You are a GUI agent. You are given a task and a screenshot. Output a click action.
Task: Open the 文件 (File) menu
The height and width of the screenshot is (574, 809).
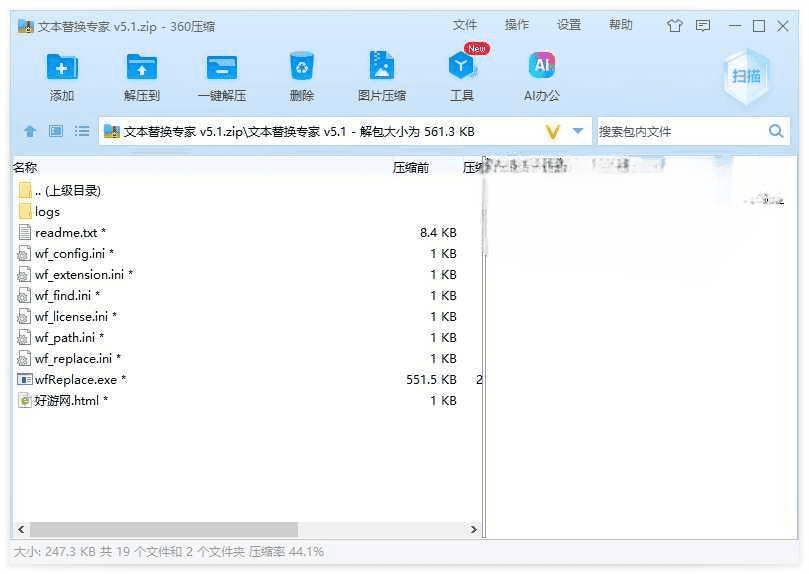point(465,25)
